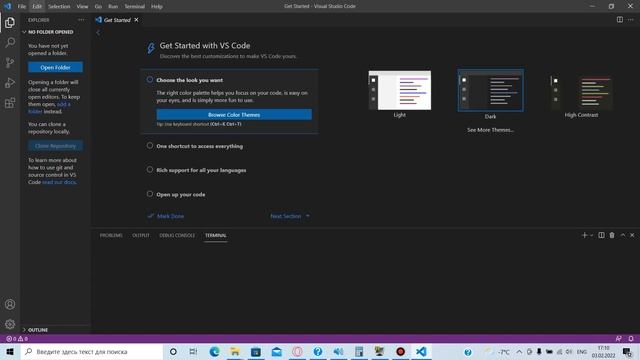Click the Explorer more actions ellipsis
This screenshot has height=360, width=640.
81,20
